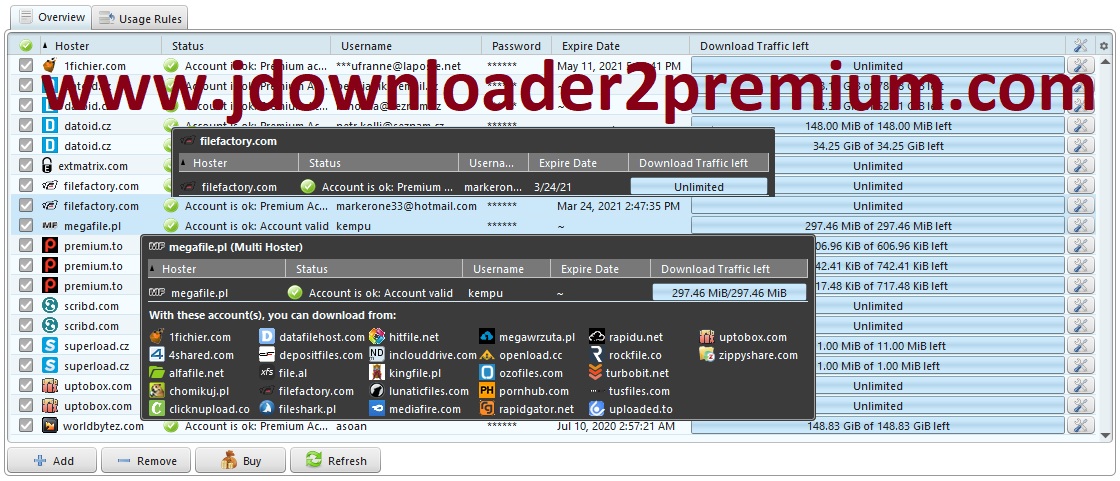Click Unlimited traffic bar of 1fichier.com row
1120x481 pixels.
click(x=878, y=66)
